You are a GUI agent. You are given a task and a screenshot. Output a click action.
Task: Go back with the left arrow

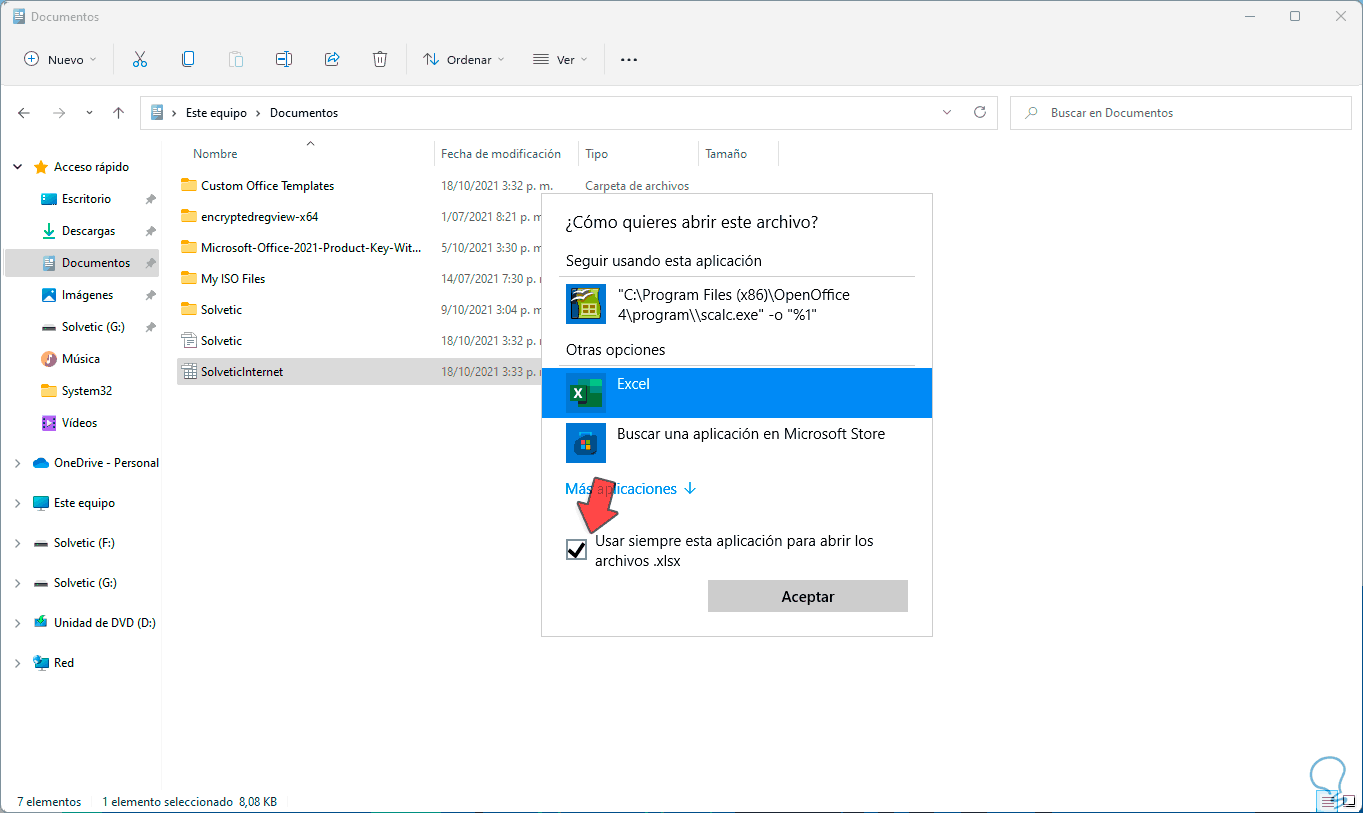tap(24, 113)
